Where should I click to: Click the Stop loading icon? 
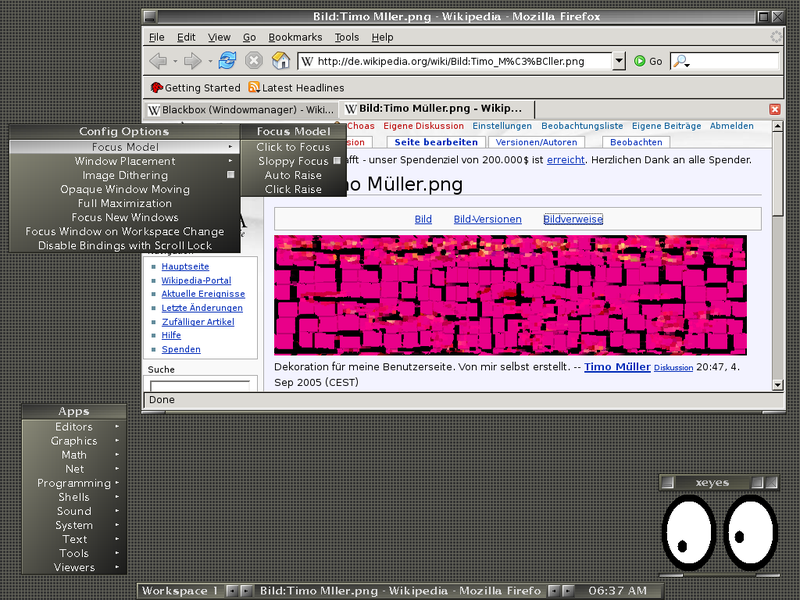pos(253,60)
